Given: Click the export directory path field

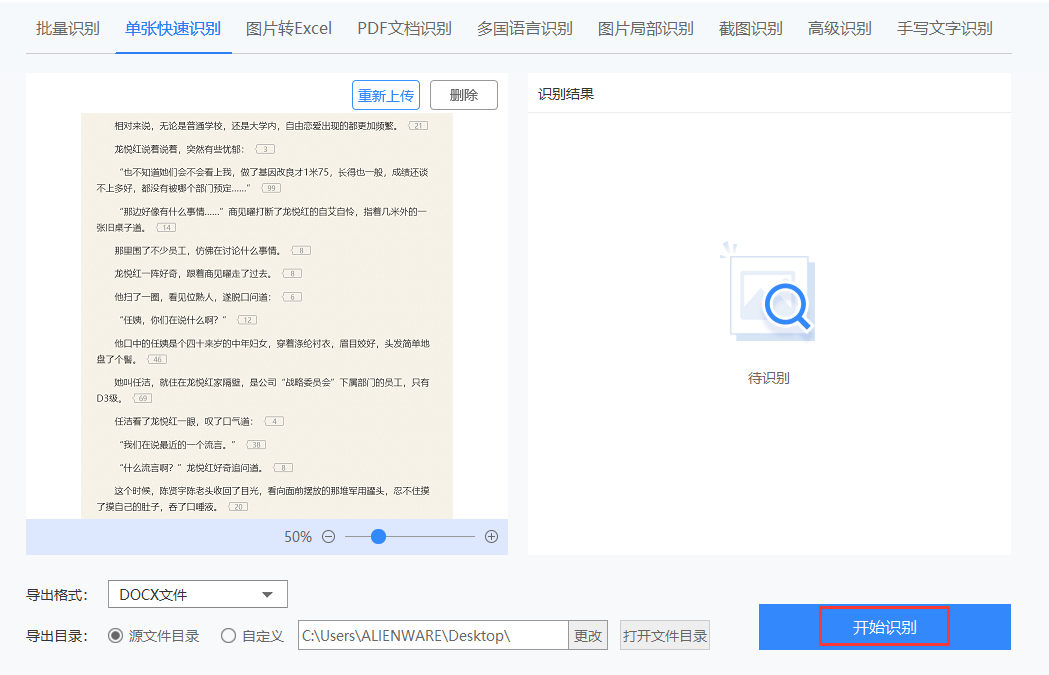Looking at the screenshot, I should pyautogui.click(x=434, y=636).
